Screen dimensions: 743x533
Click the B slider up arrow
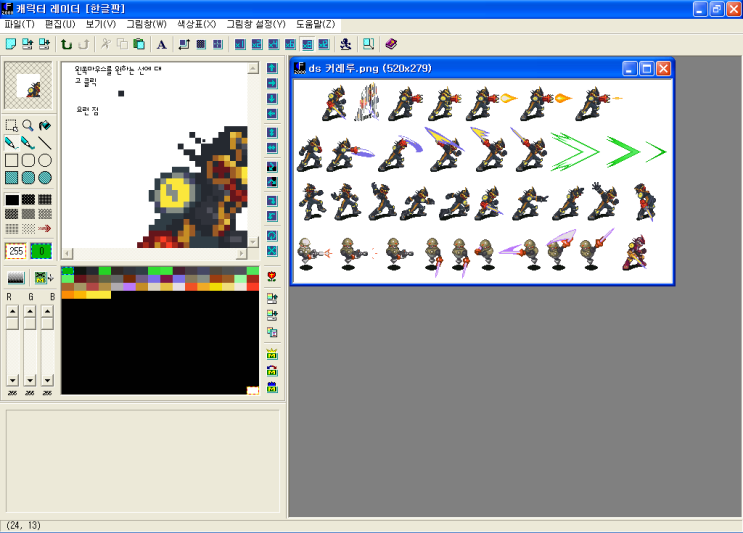coord(47,311)
